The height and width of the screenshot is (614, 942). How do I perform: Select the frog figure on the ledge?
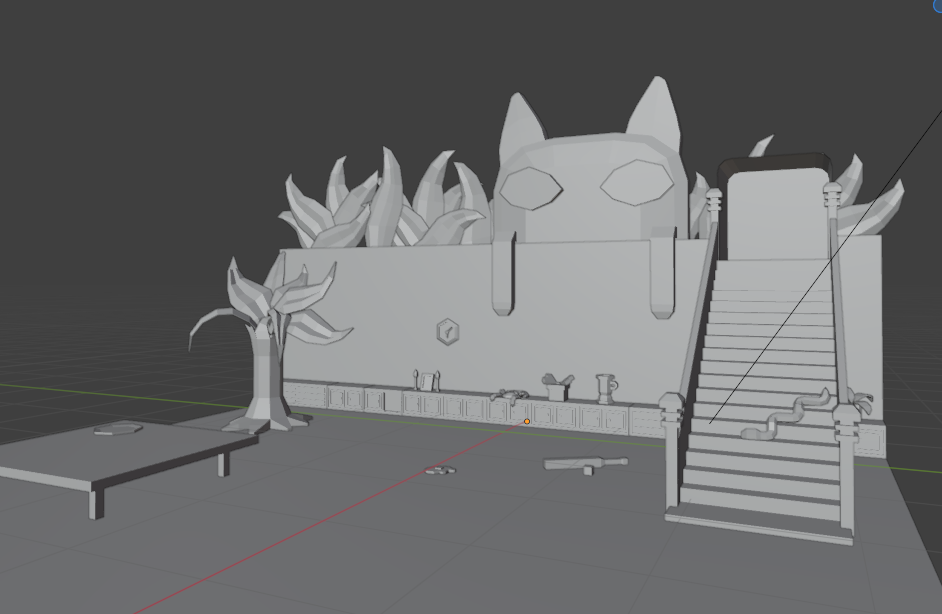508,396
